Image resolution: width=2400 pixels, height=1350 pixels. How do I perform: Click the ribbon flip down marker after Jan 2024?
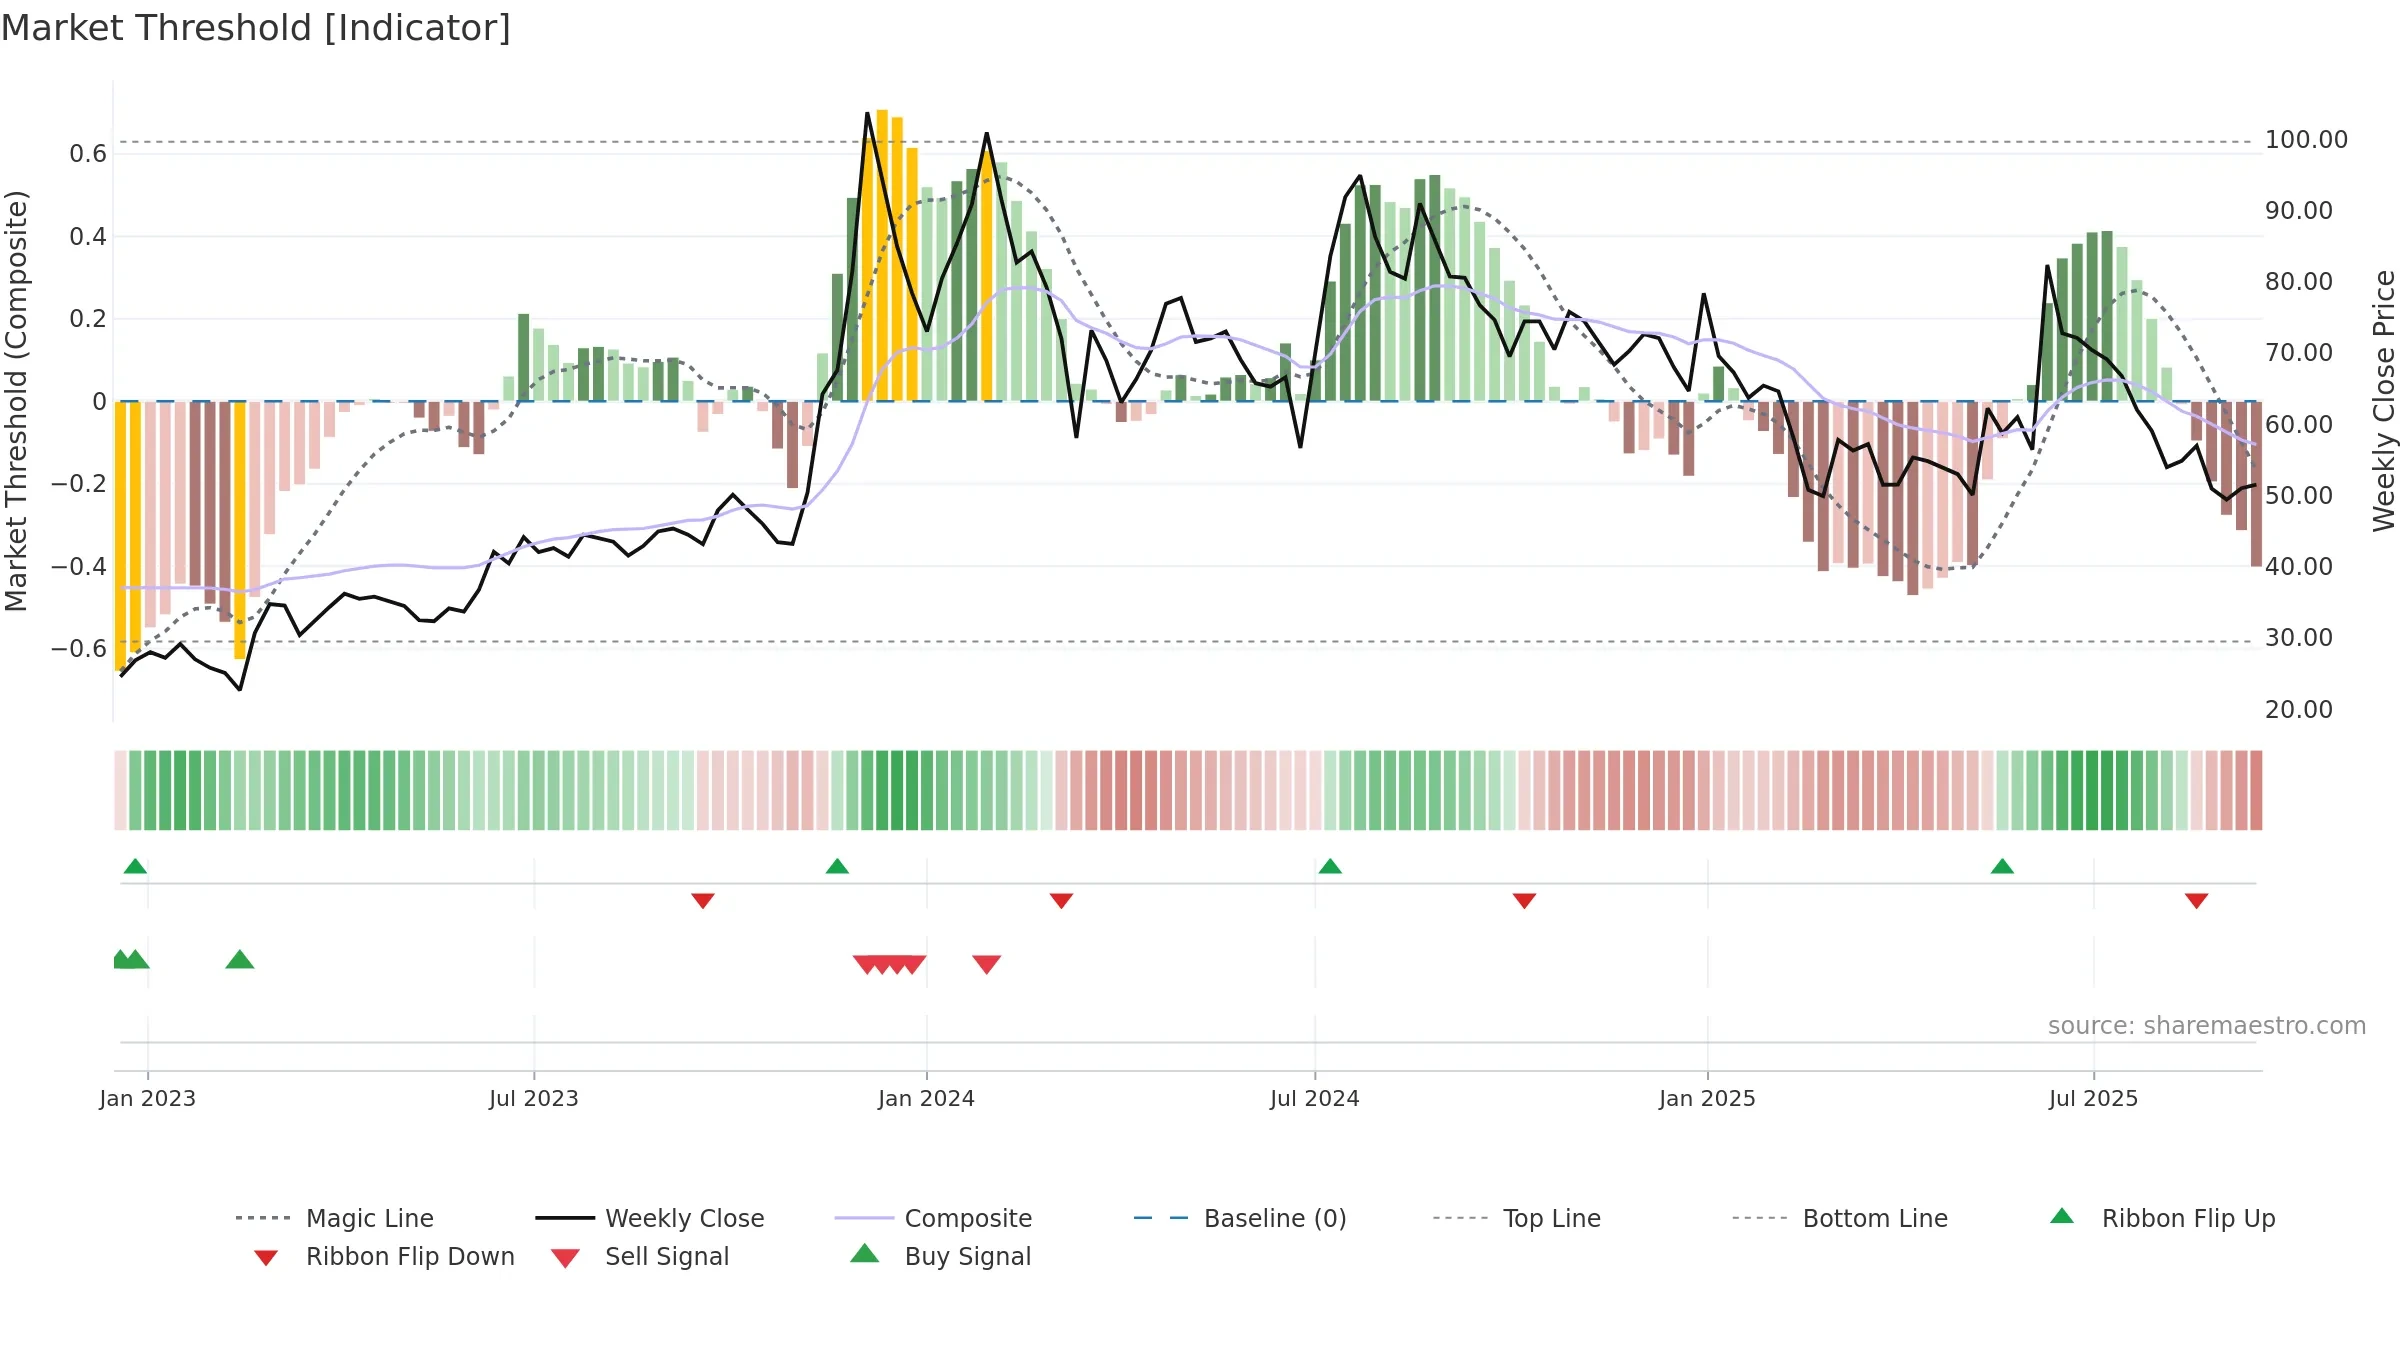pyautogui.click(x=1061, y=901)
